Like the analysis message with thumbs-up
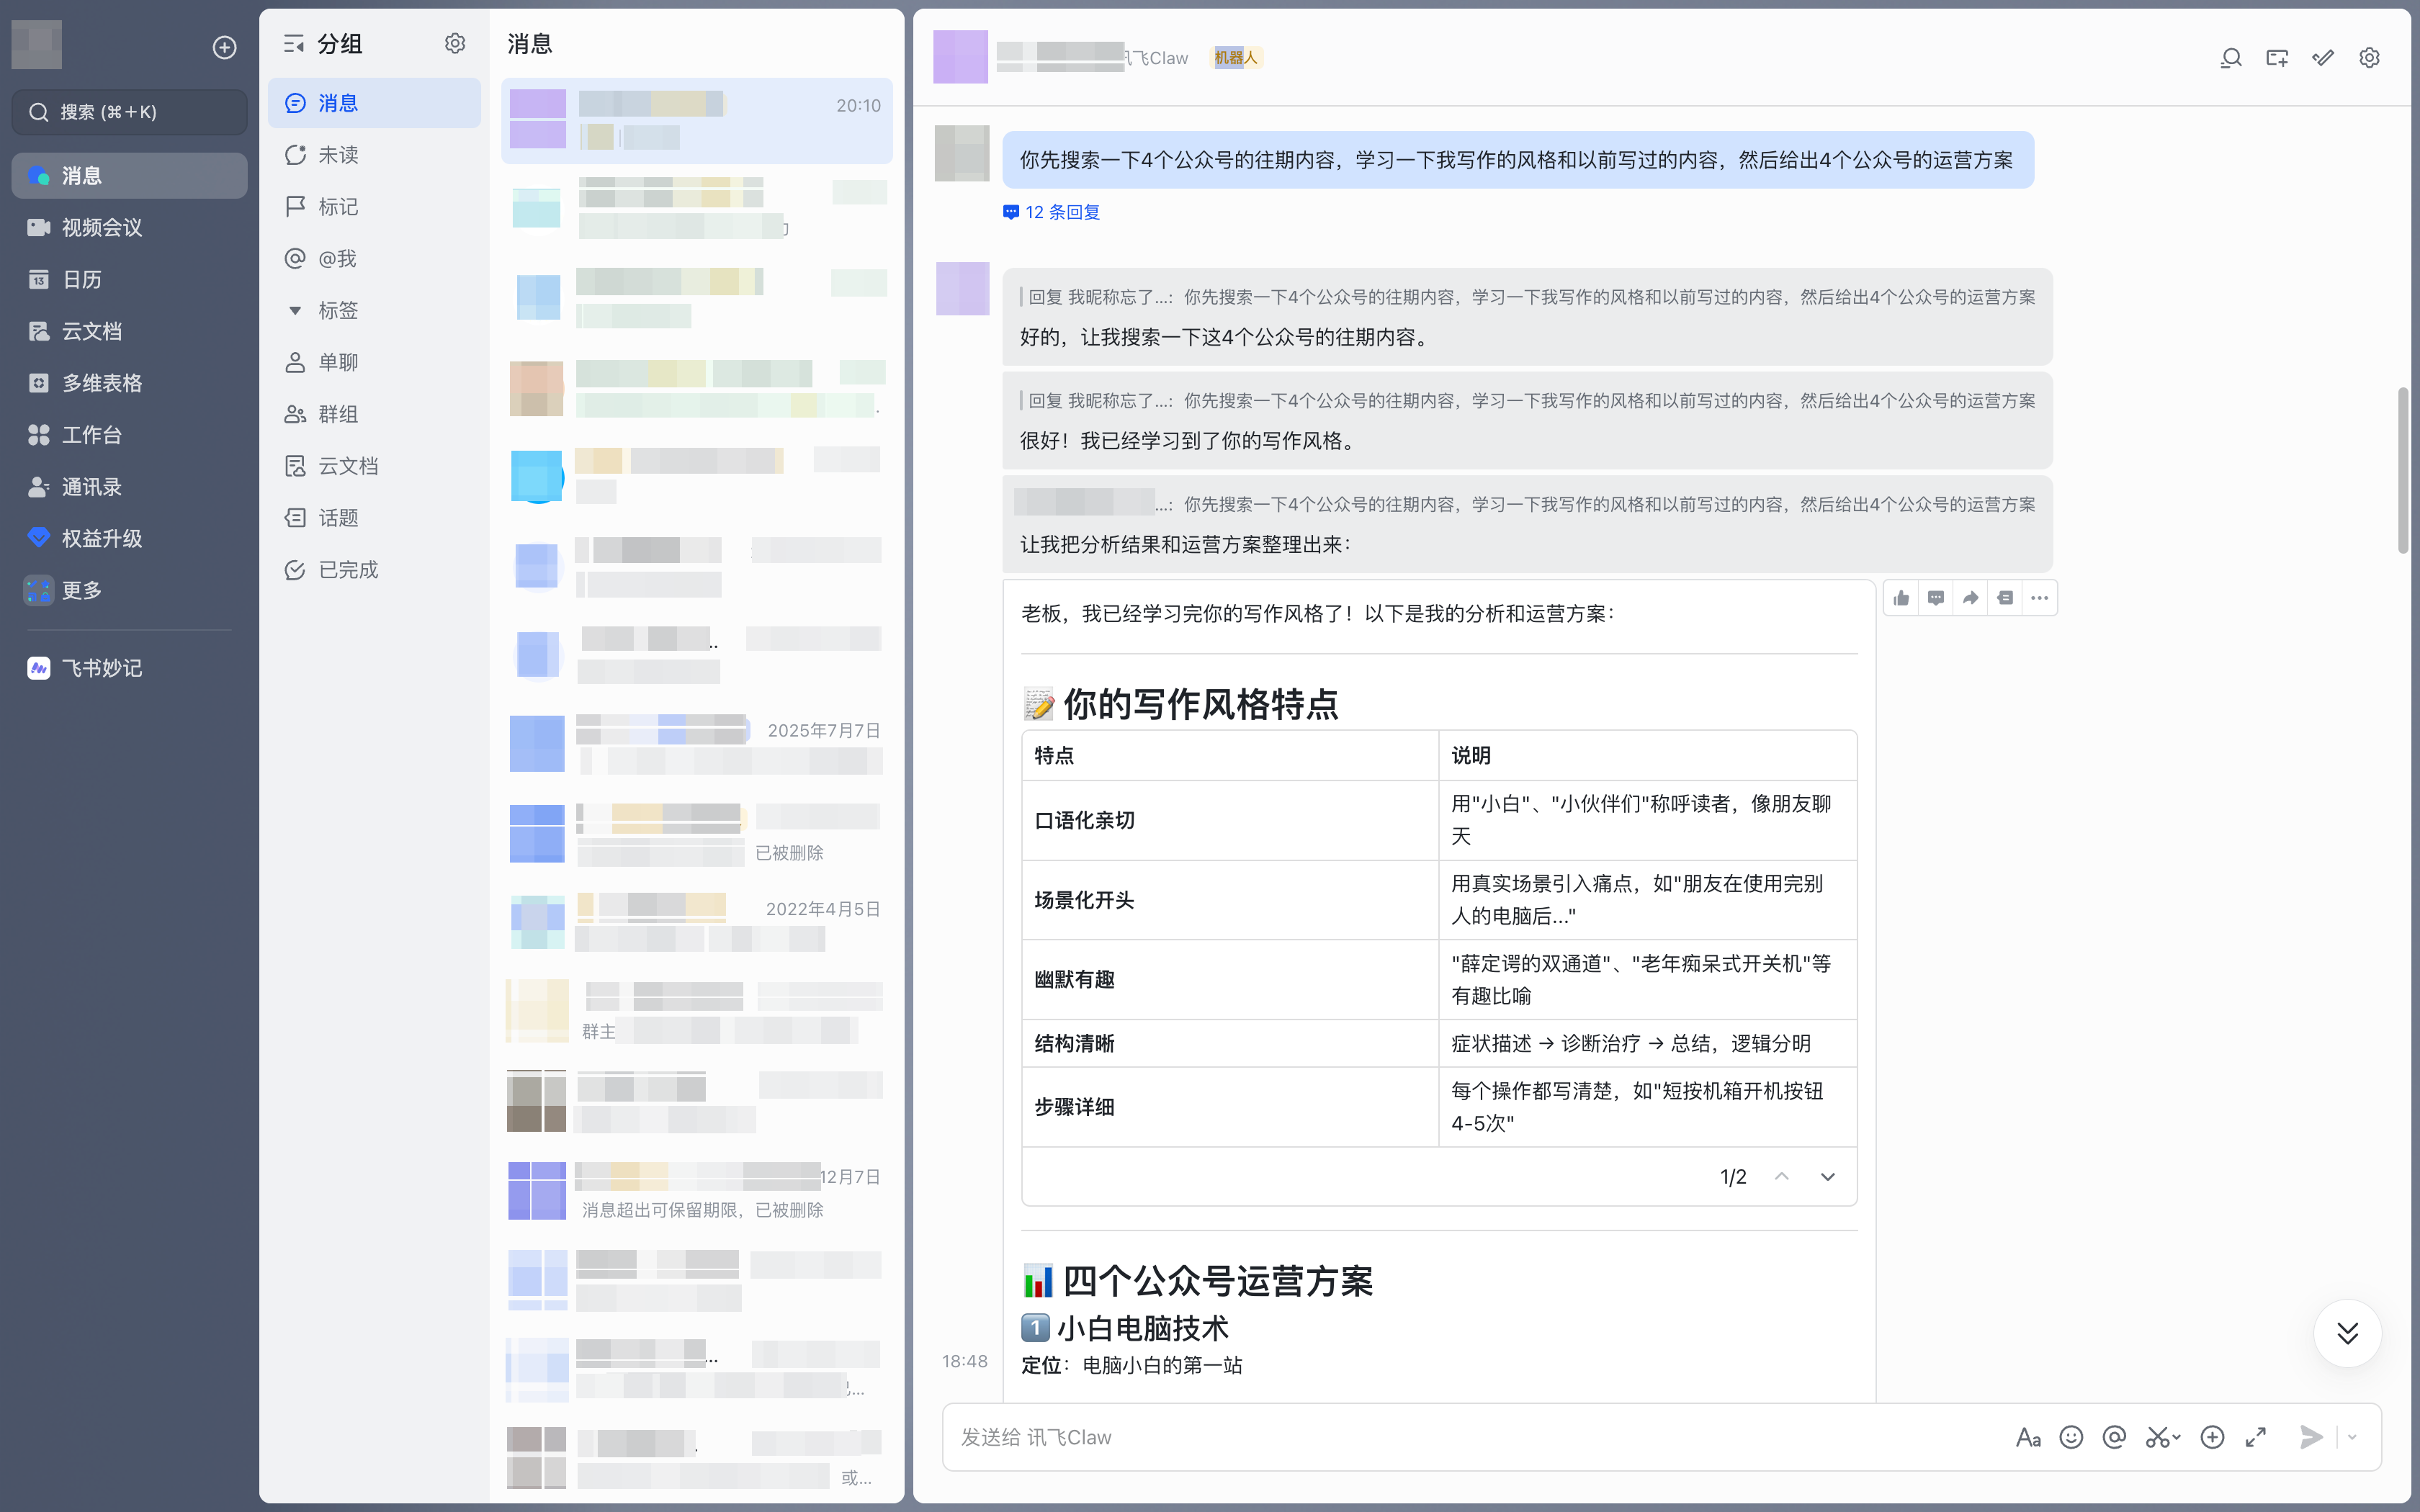 [x=1901, y=597]
